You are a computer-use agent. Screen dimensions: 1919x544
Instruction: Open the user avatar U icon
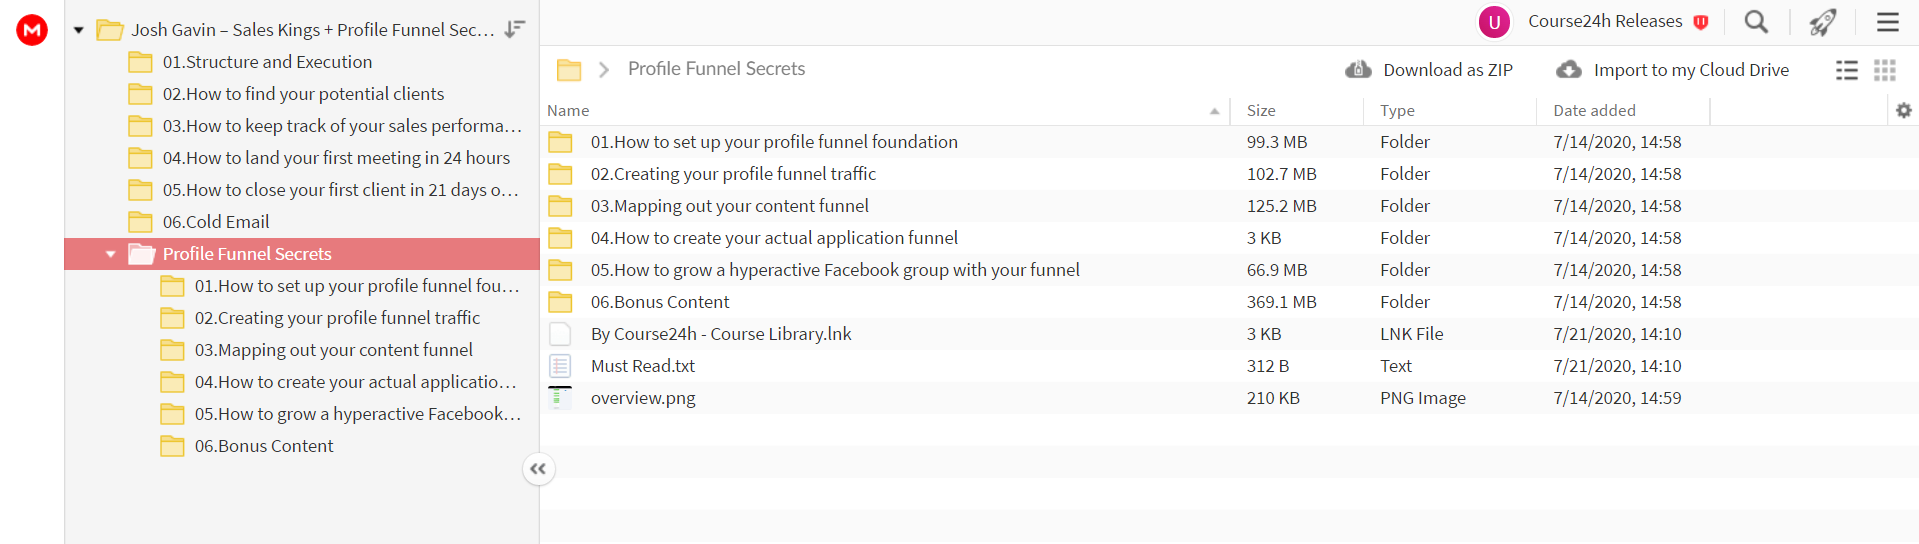point(1494,22)
